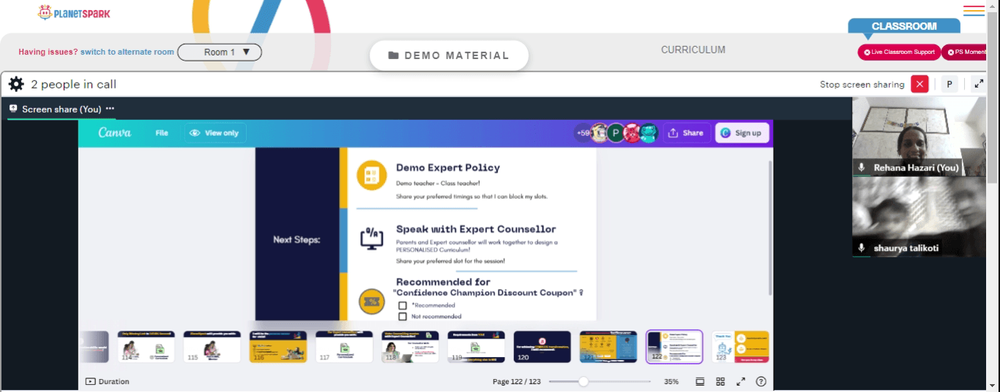
Task: Adjust the Canva zoom slider handle
Action: click(583, 382)
